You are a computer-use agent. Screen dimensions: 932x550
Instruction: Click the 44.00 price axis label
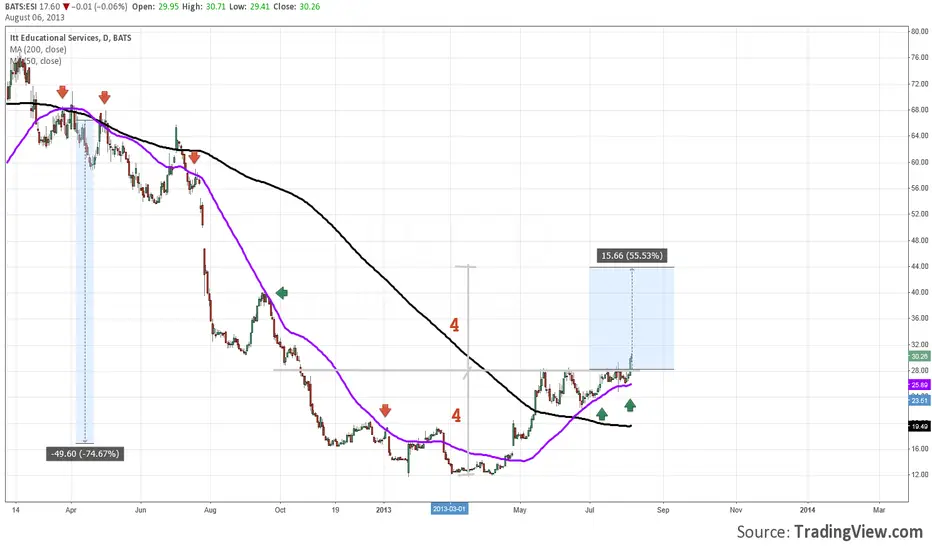(x=920, y=266)
